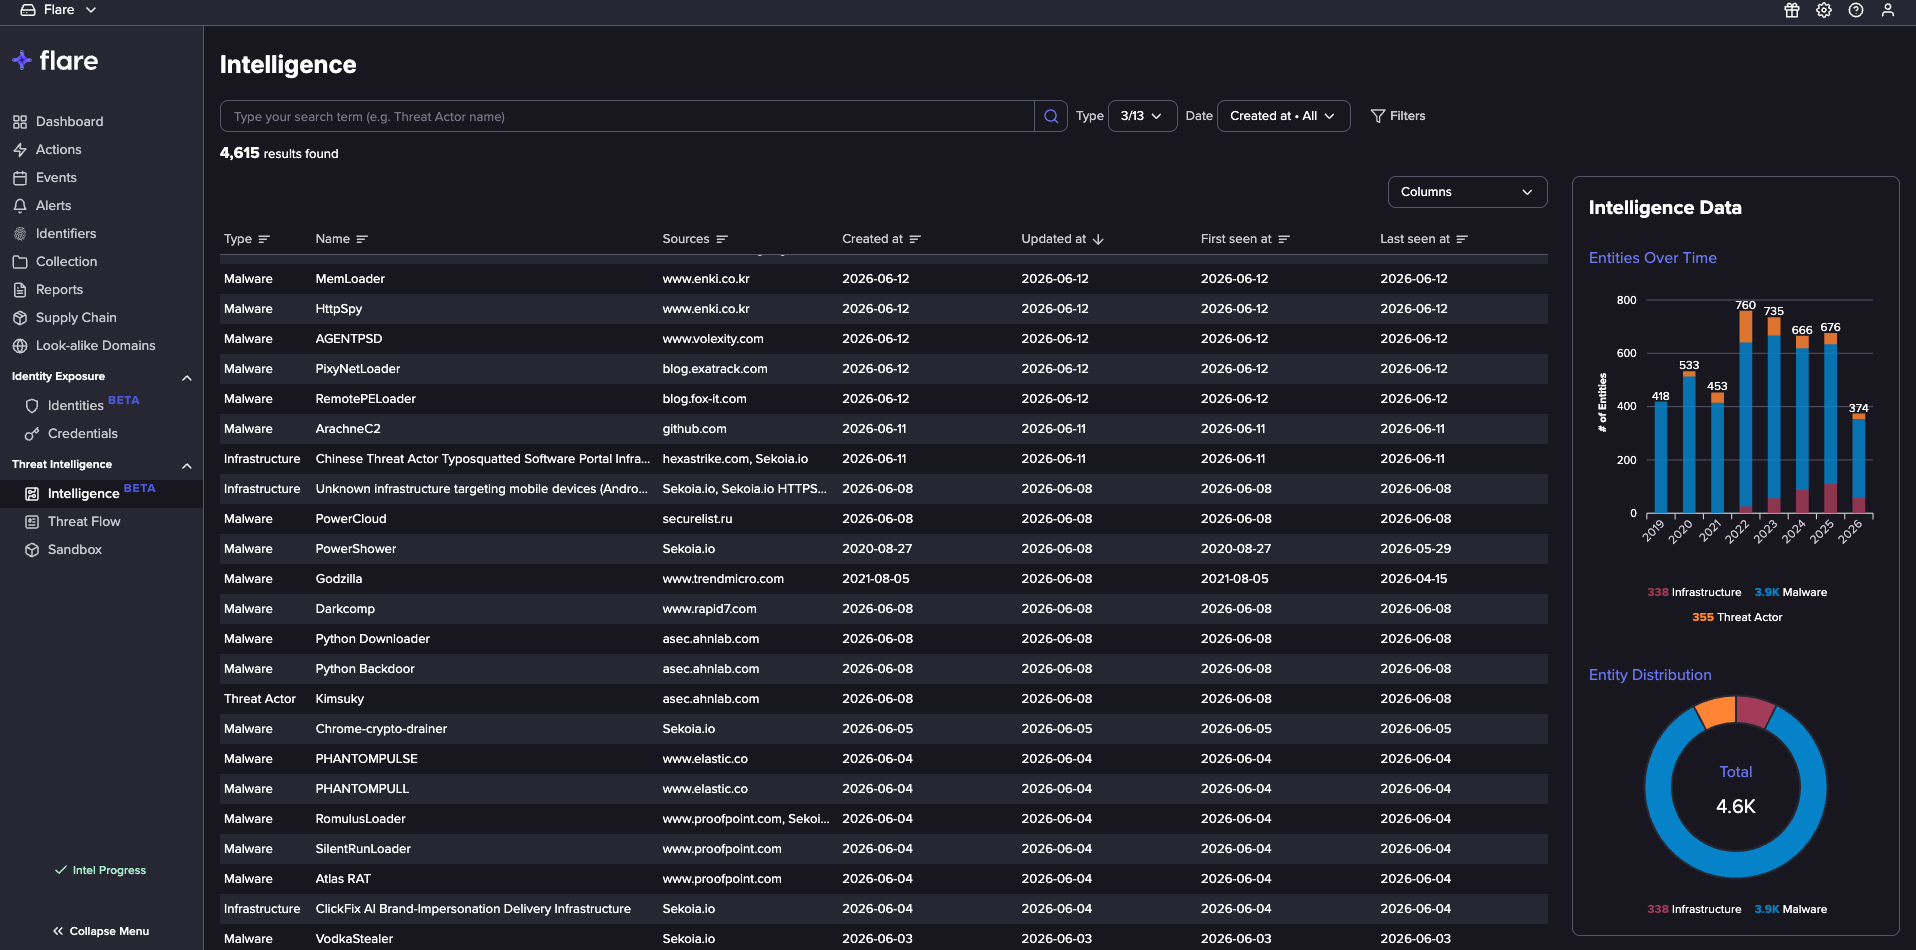Click the flare logo
Viewport: 1916px width, 950px height.
point(55,61)
